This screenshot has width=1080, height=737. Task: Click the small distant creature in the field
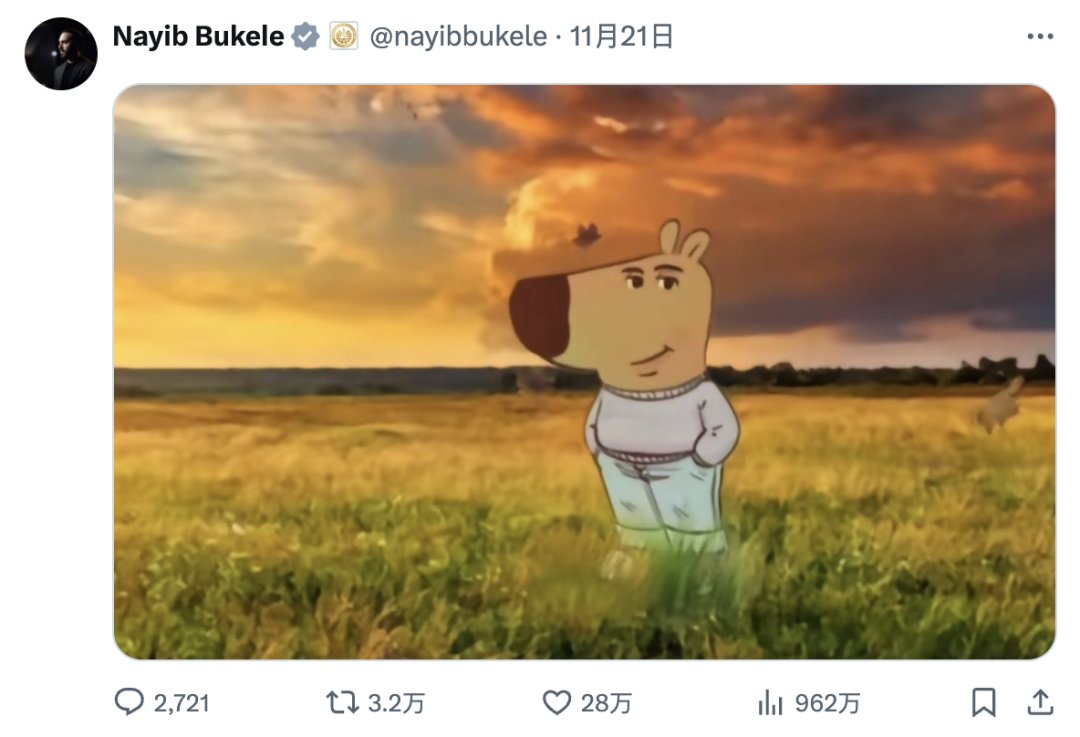1000,406
